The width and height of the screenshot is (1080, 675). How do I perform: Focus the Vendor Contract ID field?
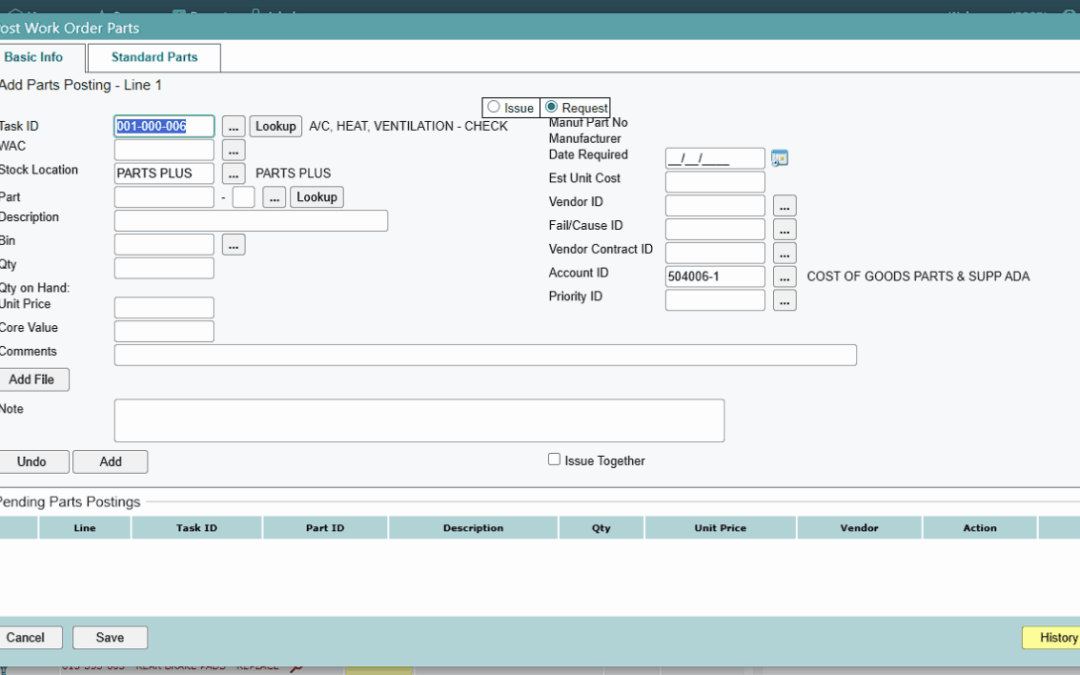(715, 253)
